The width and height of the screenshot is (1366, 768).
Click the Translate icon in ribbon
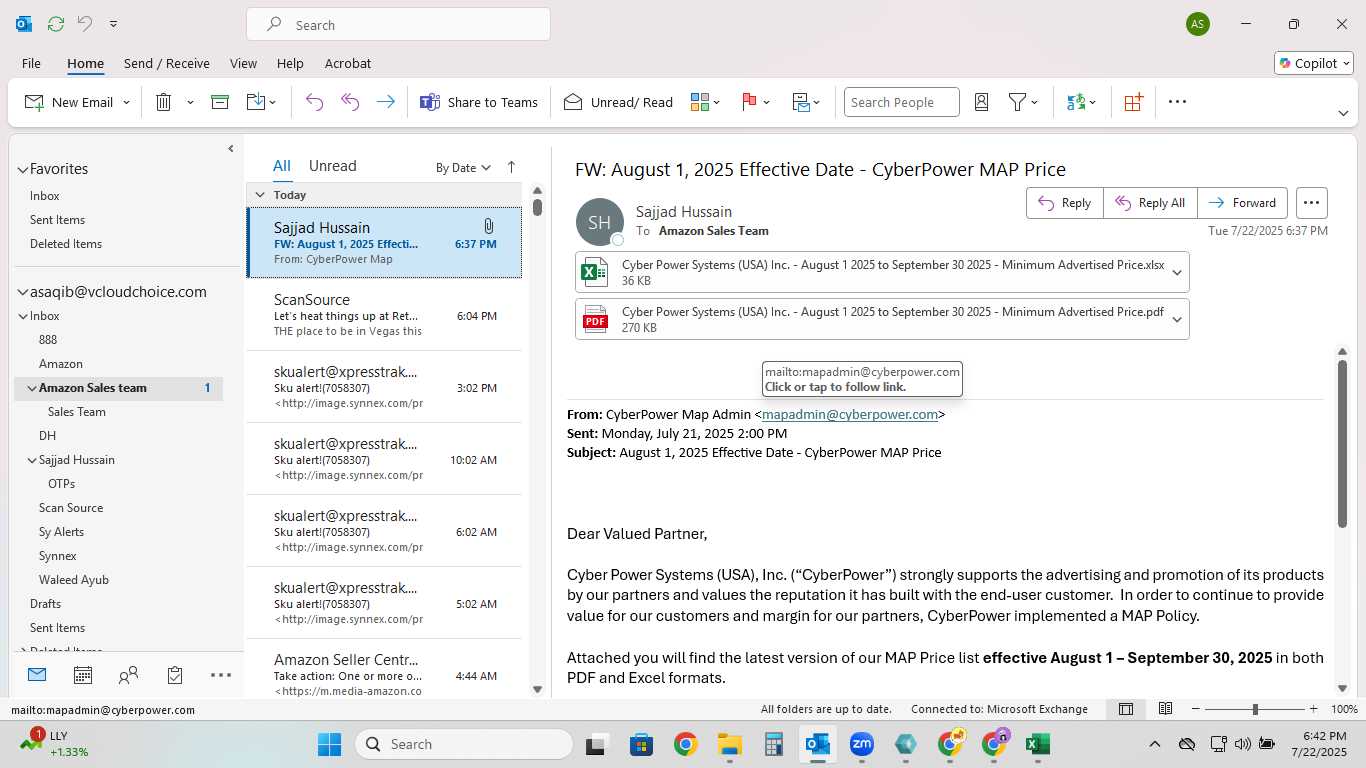[1076, 102]
